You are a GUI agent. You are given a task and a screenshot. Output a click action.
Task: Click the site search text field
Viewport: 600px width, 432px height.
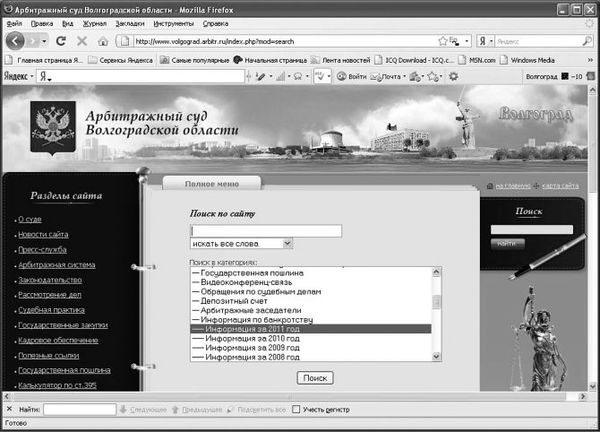point(265,230)
